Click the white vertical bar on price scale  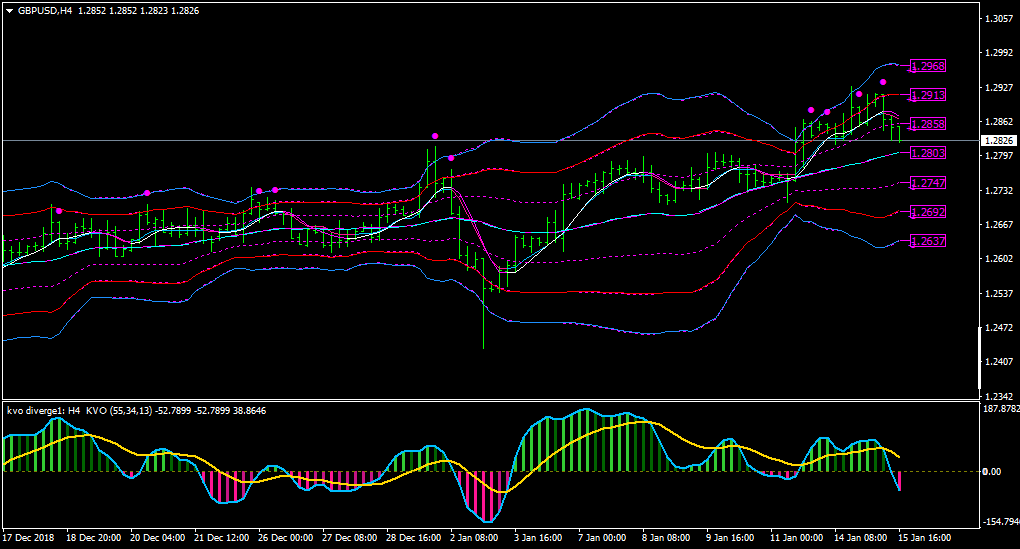tap(980, 358)
